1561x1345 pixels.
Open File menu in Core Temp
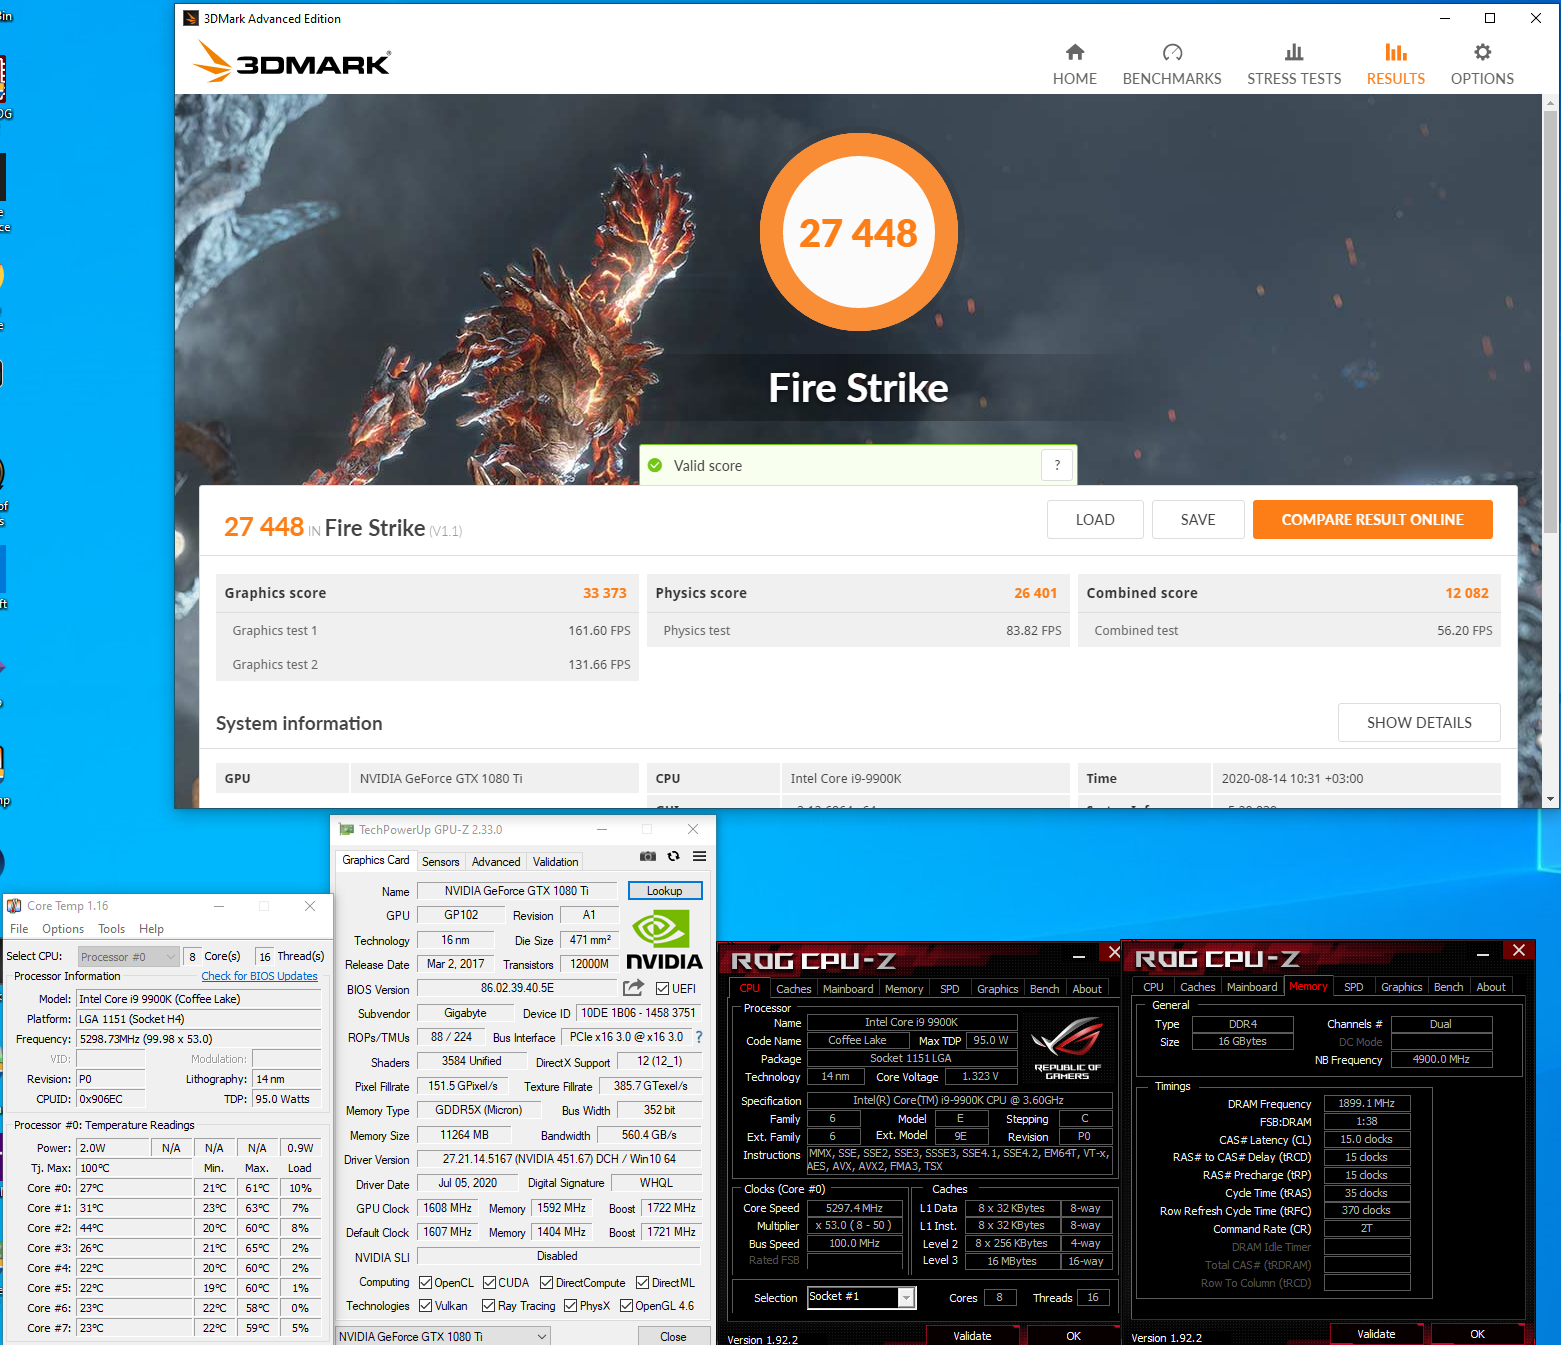coord(19,929)
